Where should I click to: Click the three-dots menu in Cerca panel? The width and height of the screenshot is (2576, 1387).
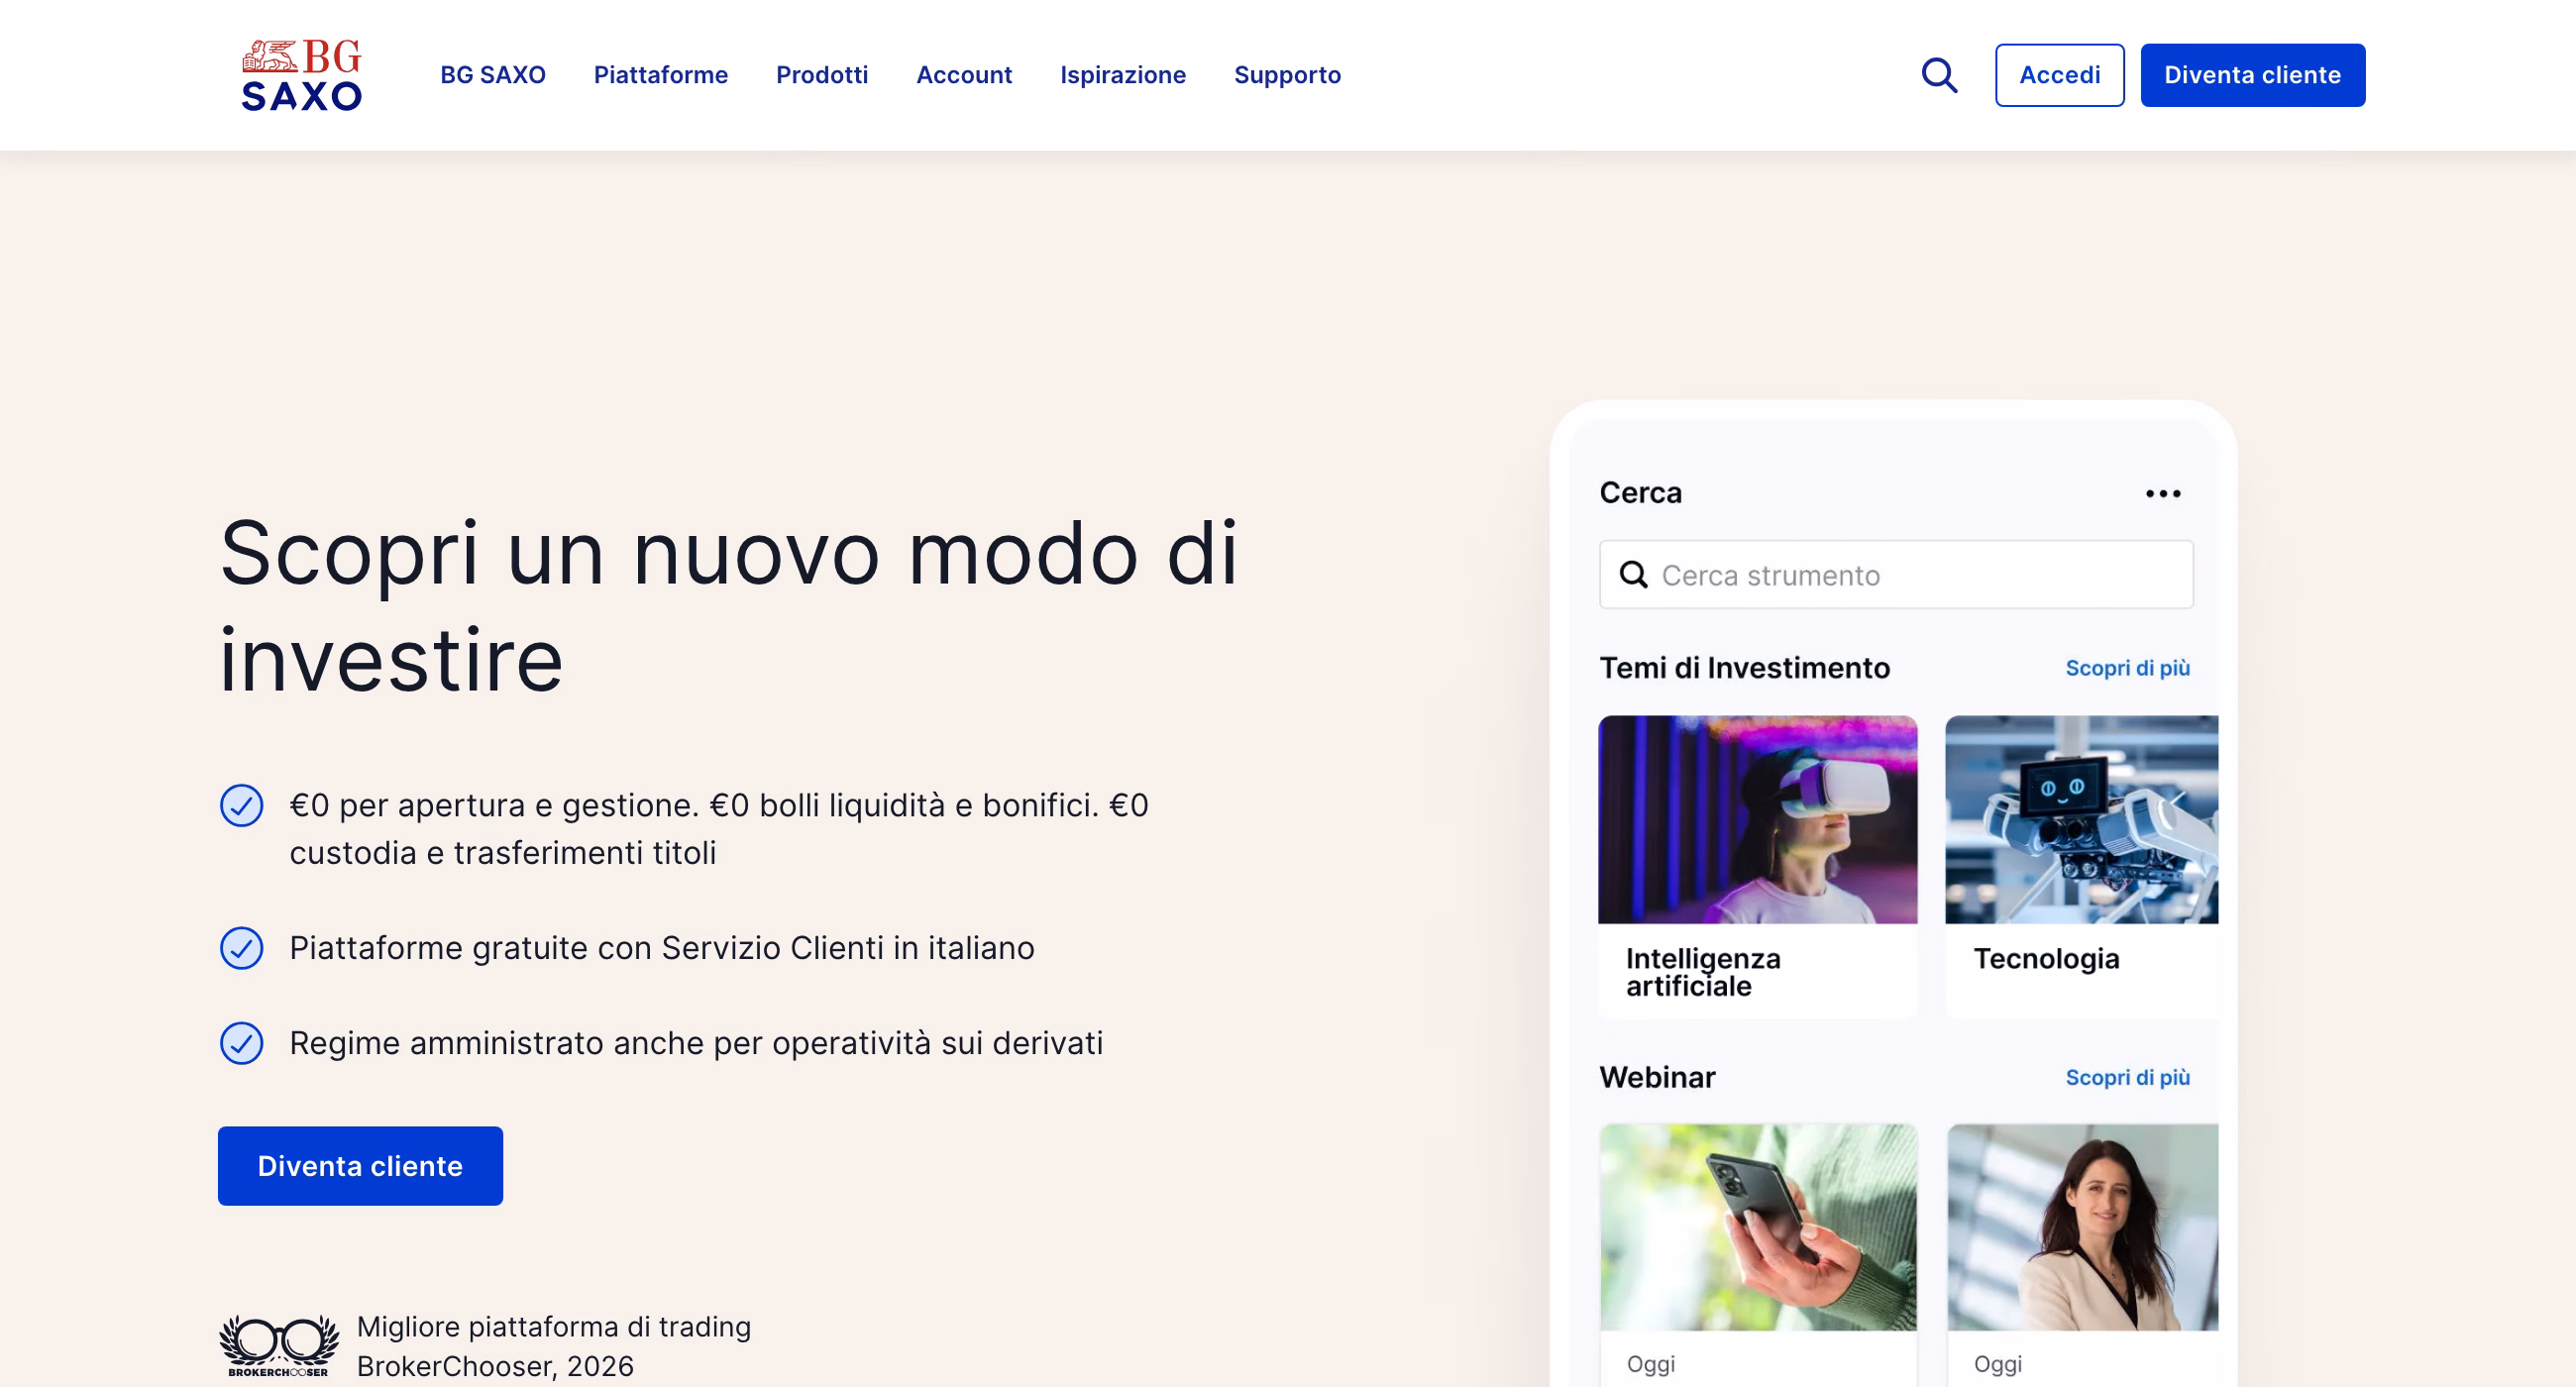[2163, 493]
